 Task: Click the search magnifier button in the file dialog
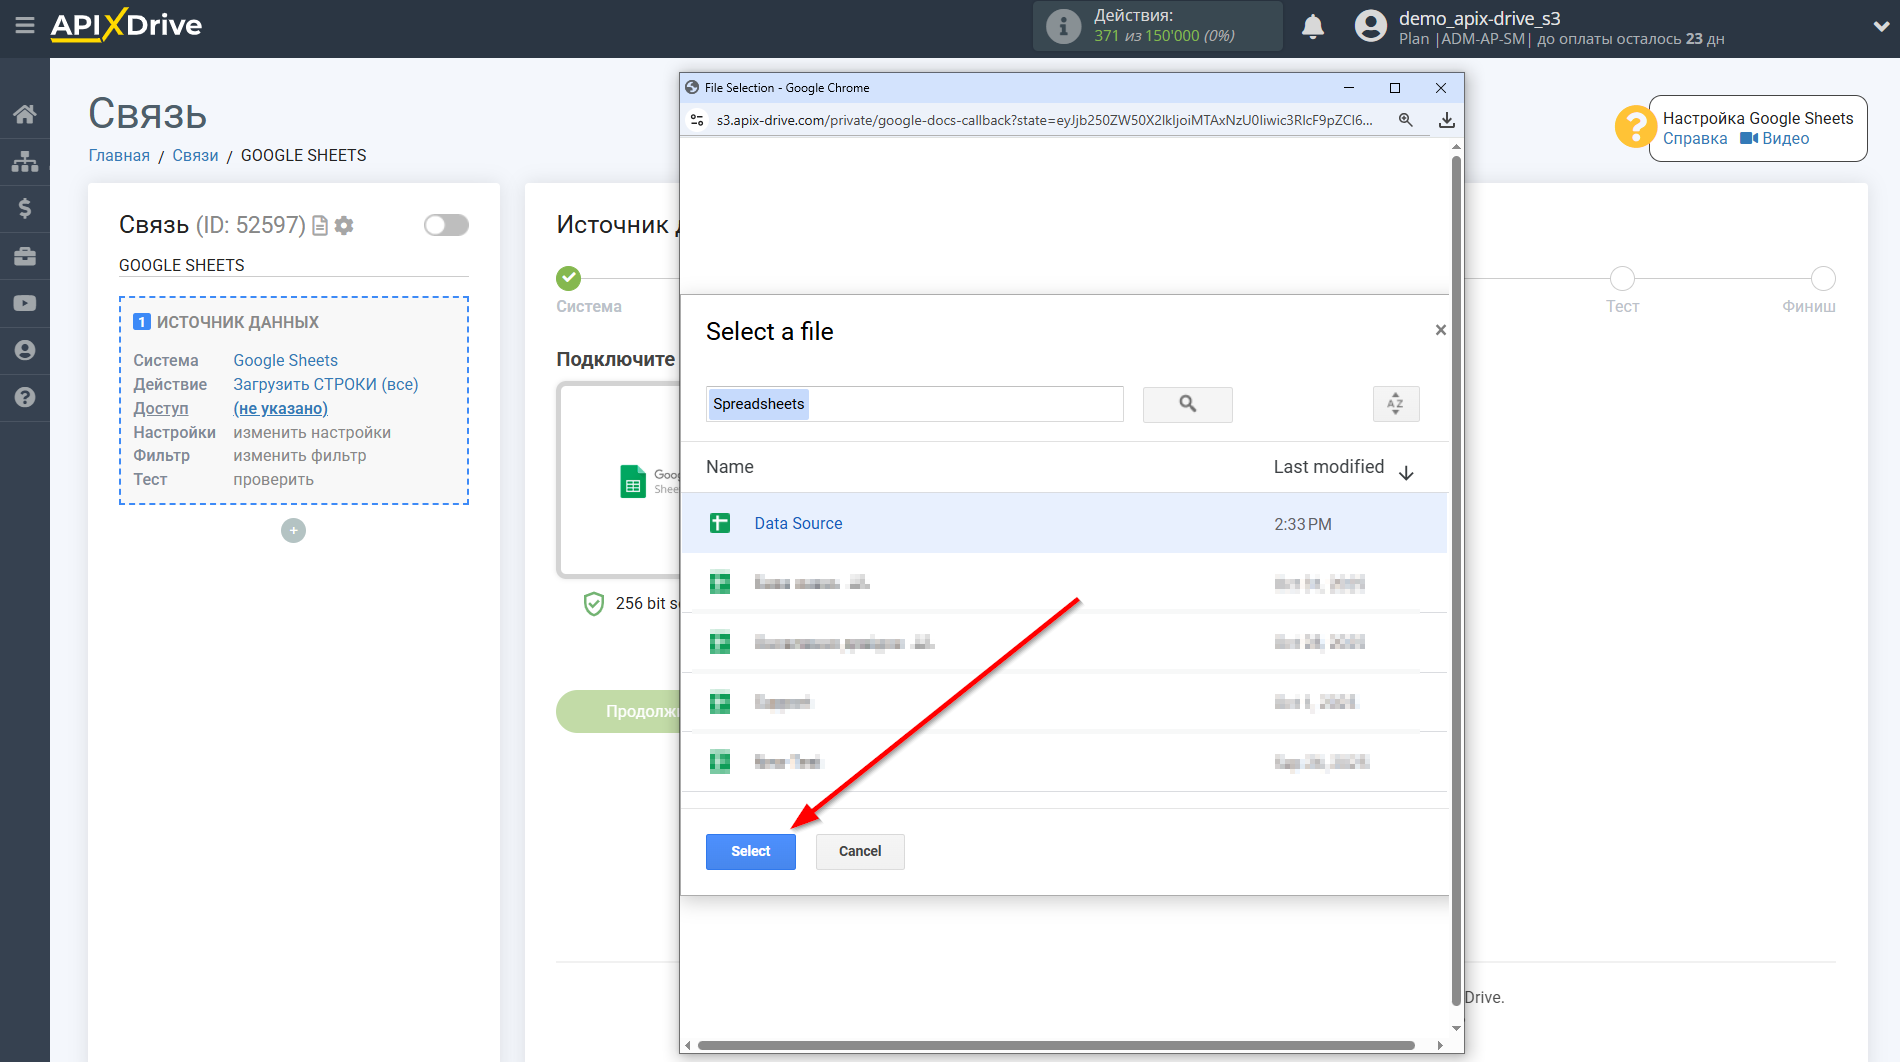click(1187, 404)
